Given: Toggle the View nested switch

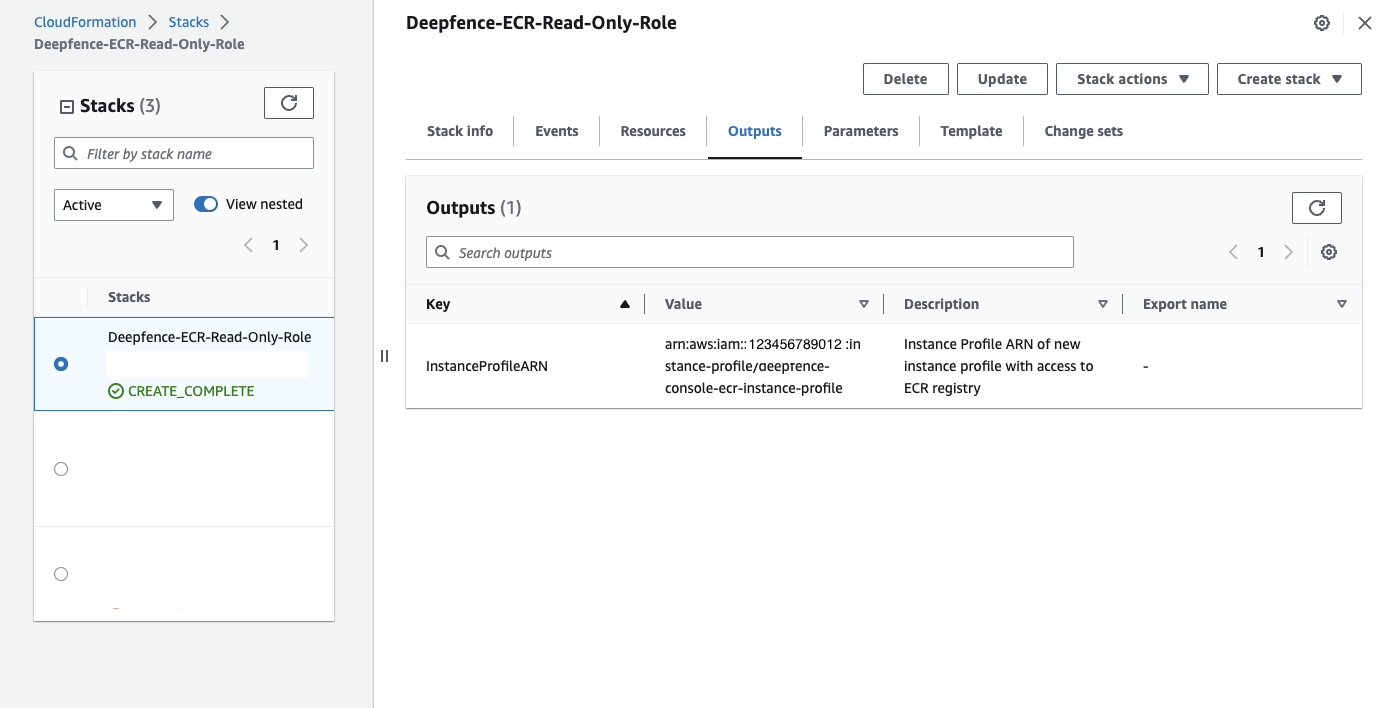Looking at the screenshot, I should [206, 204].
